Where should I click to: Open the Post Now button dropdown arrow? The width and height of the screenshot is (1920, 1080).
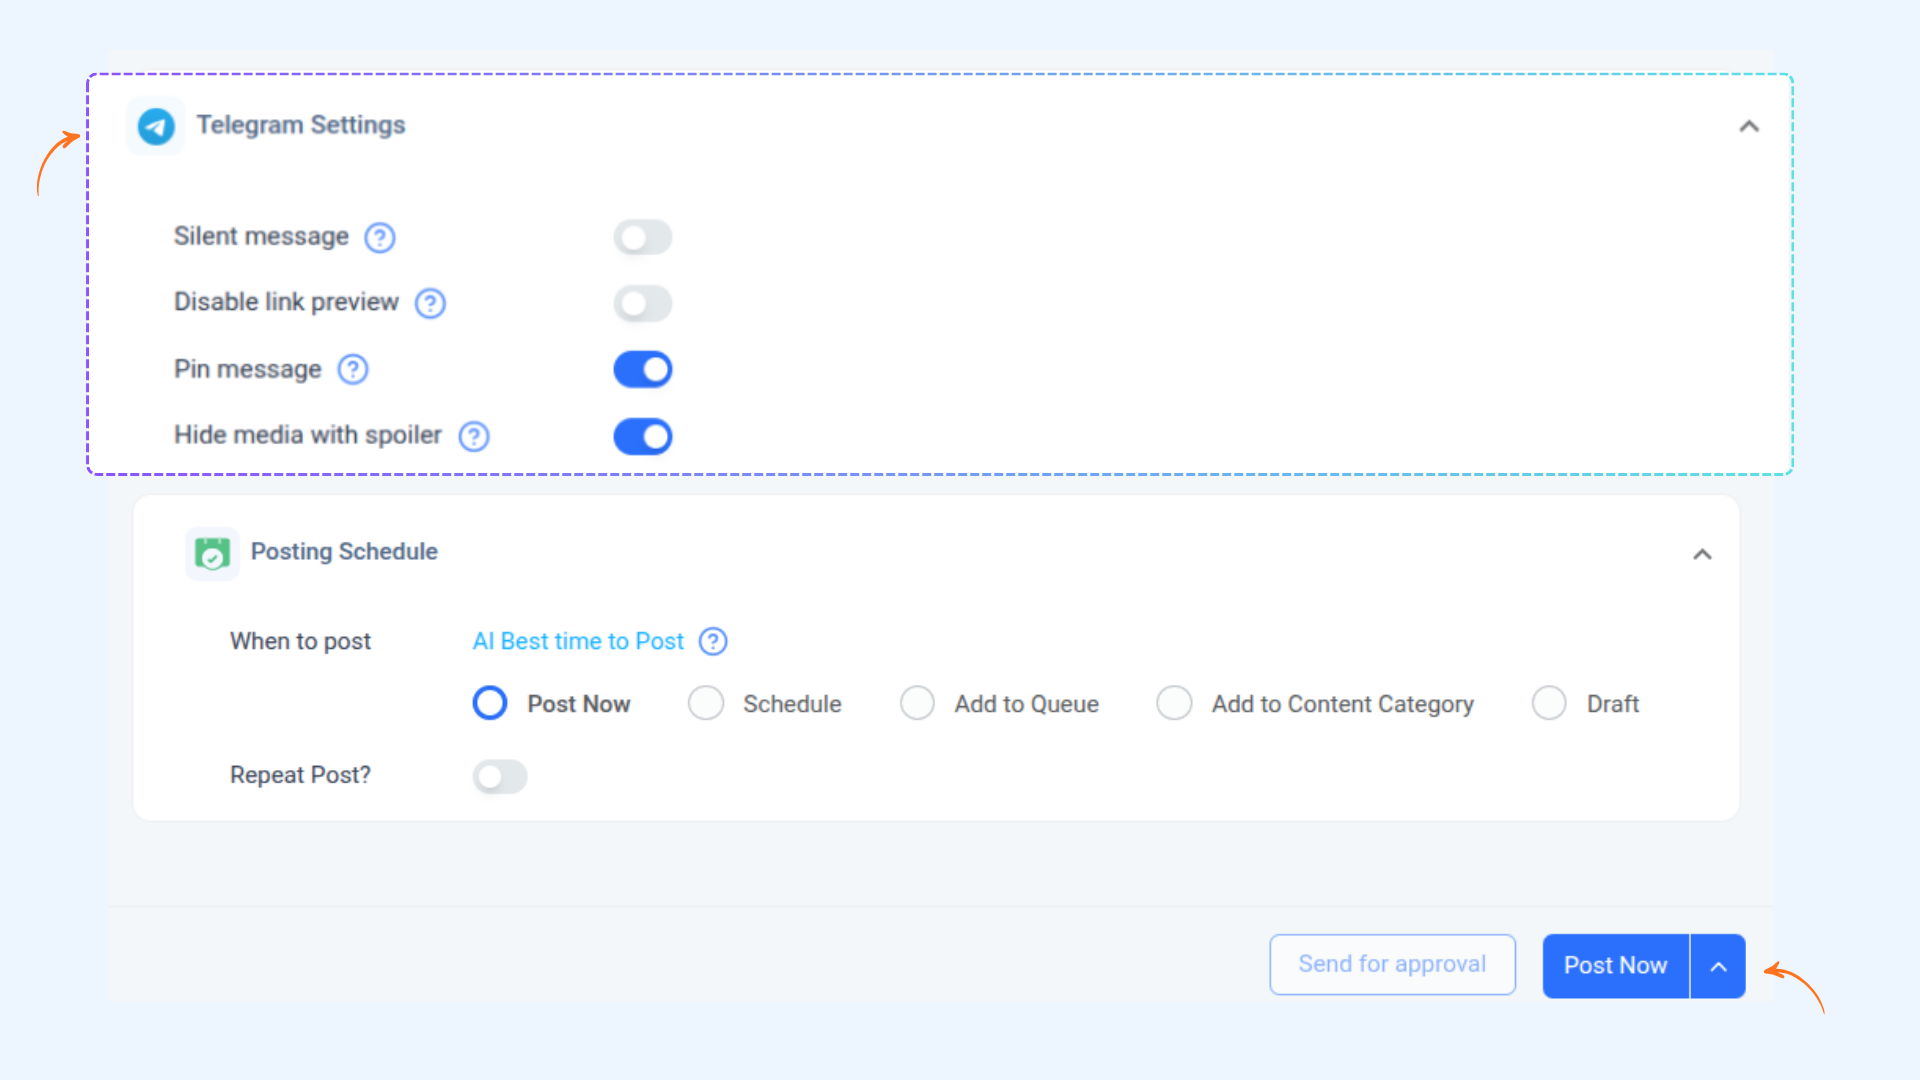point(1718,966)
